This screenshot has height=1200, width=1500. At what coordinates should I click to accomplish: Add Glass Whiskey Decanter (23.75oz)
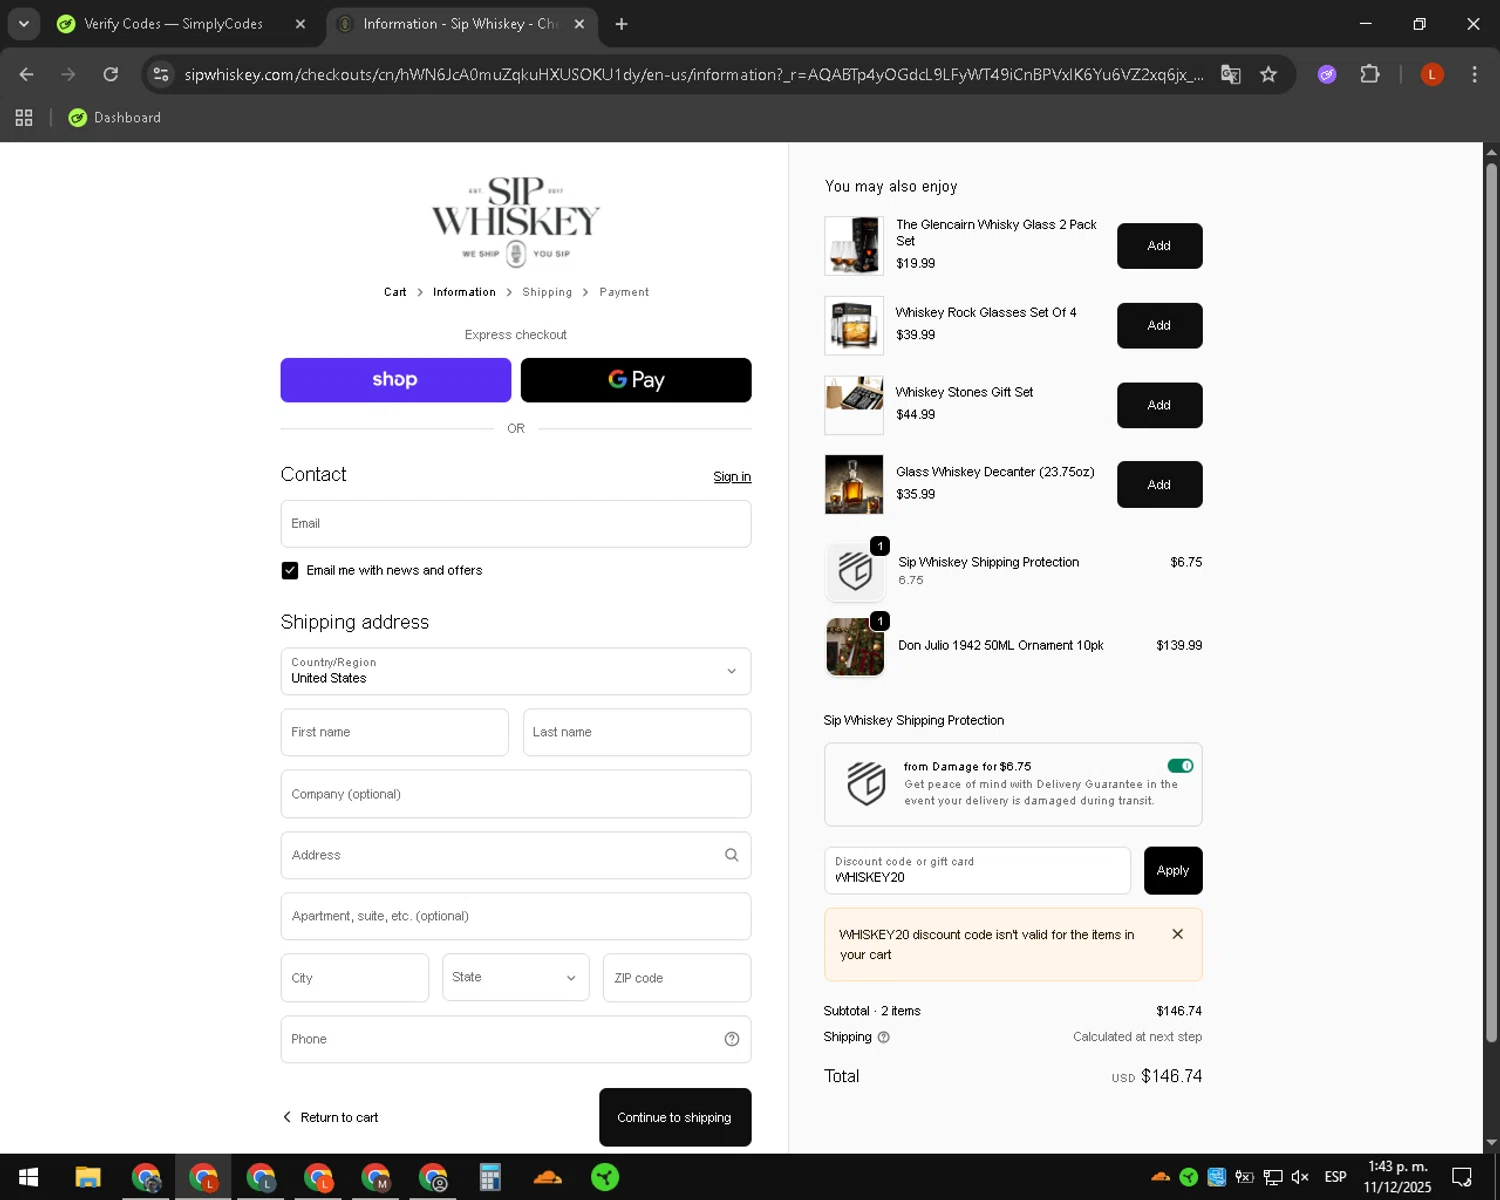coord(1159,485)
